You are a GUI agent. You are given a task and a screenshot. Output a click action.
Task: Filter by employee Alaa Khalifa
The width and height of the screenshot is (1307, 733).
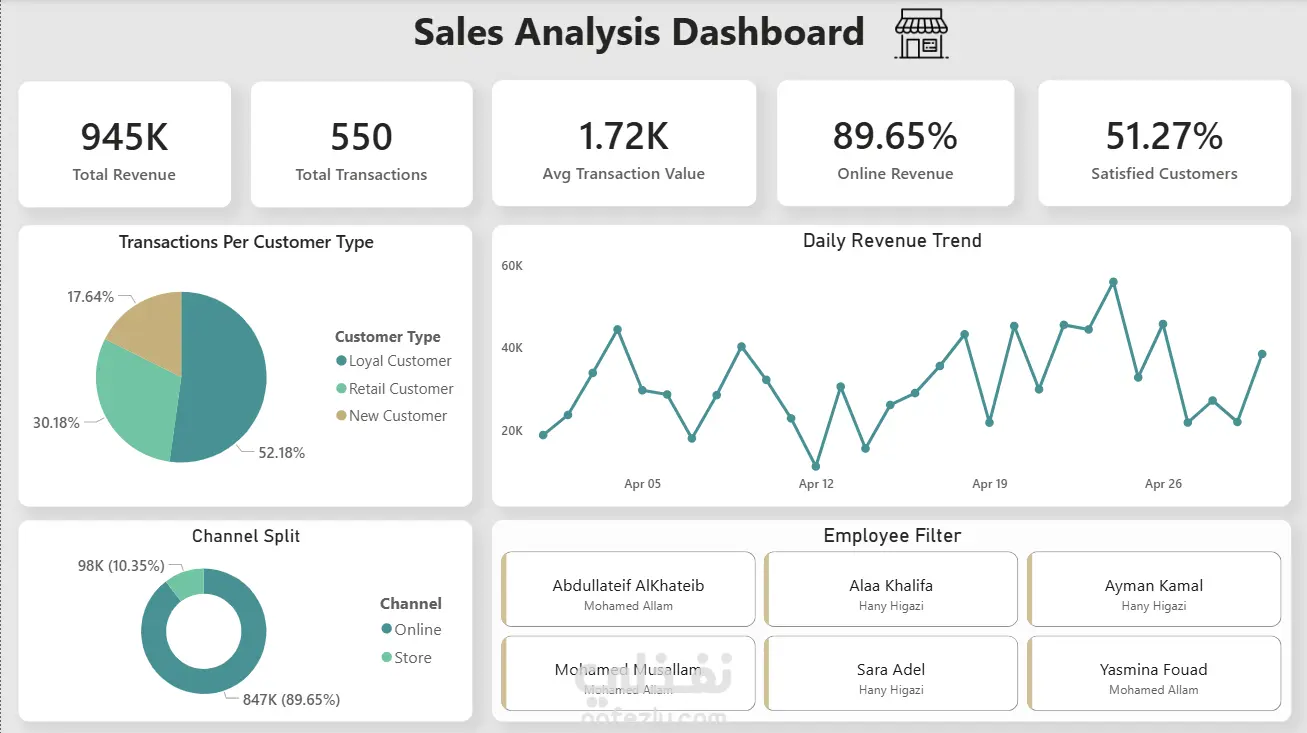click(891, 589)
